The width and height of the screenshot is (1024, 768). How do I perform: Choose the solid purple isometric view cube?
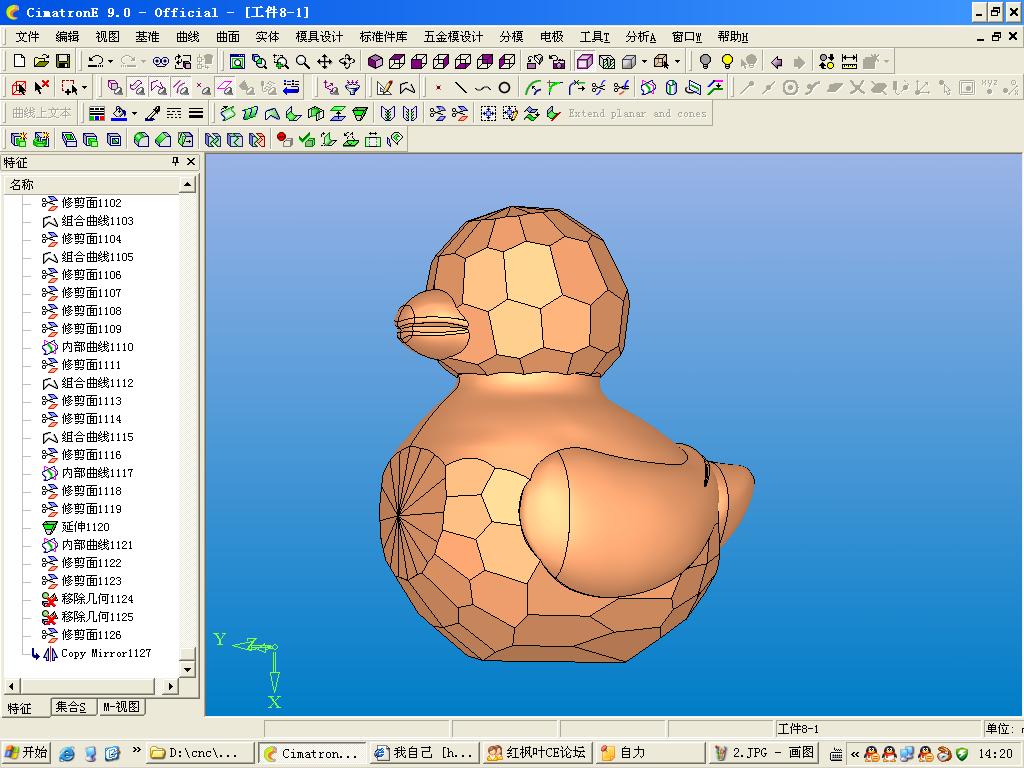376,61
